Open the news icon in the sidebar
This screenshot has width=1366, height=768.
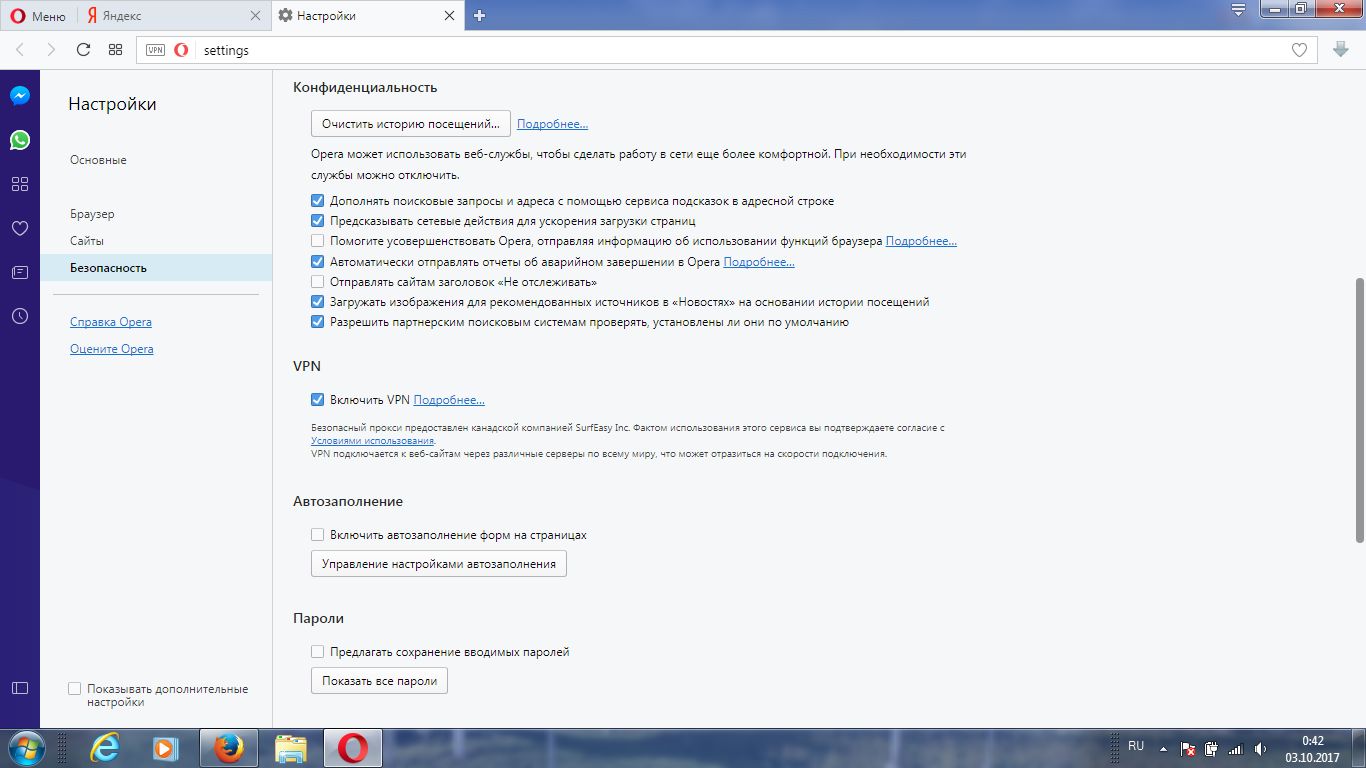(20, 272)
